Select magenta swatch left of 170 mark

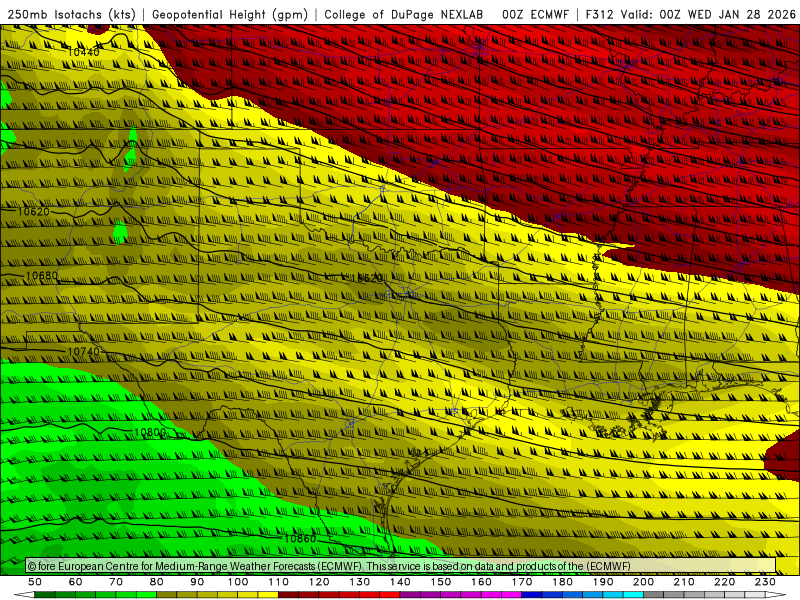tap(512, 595)
